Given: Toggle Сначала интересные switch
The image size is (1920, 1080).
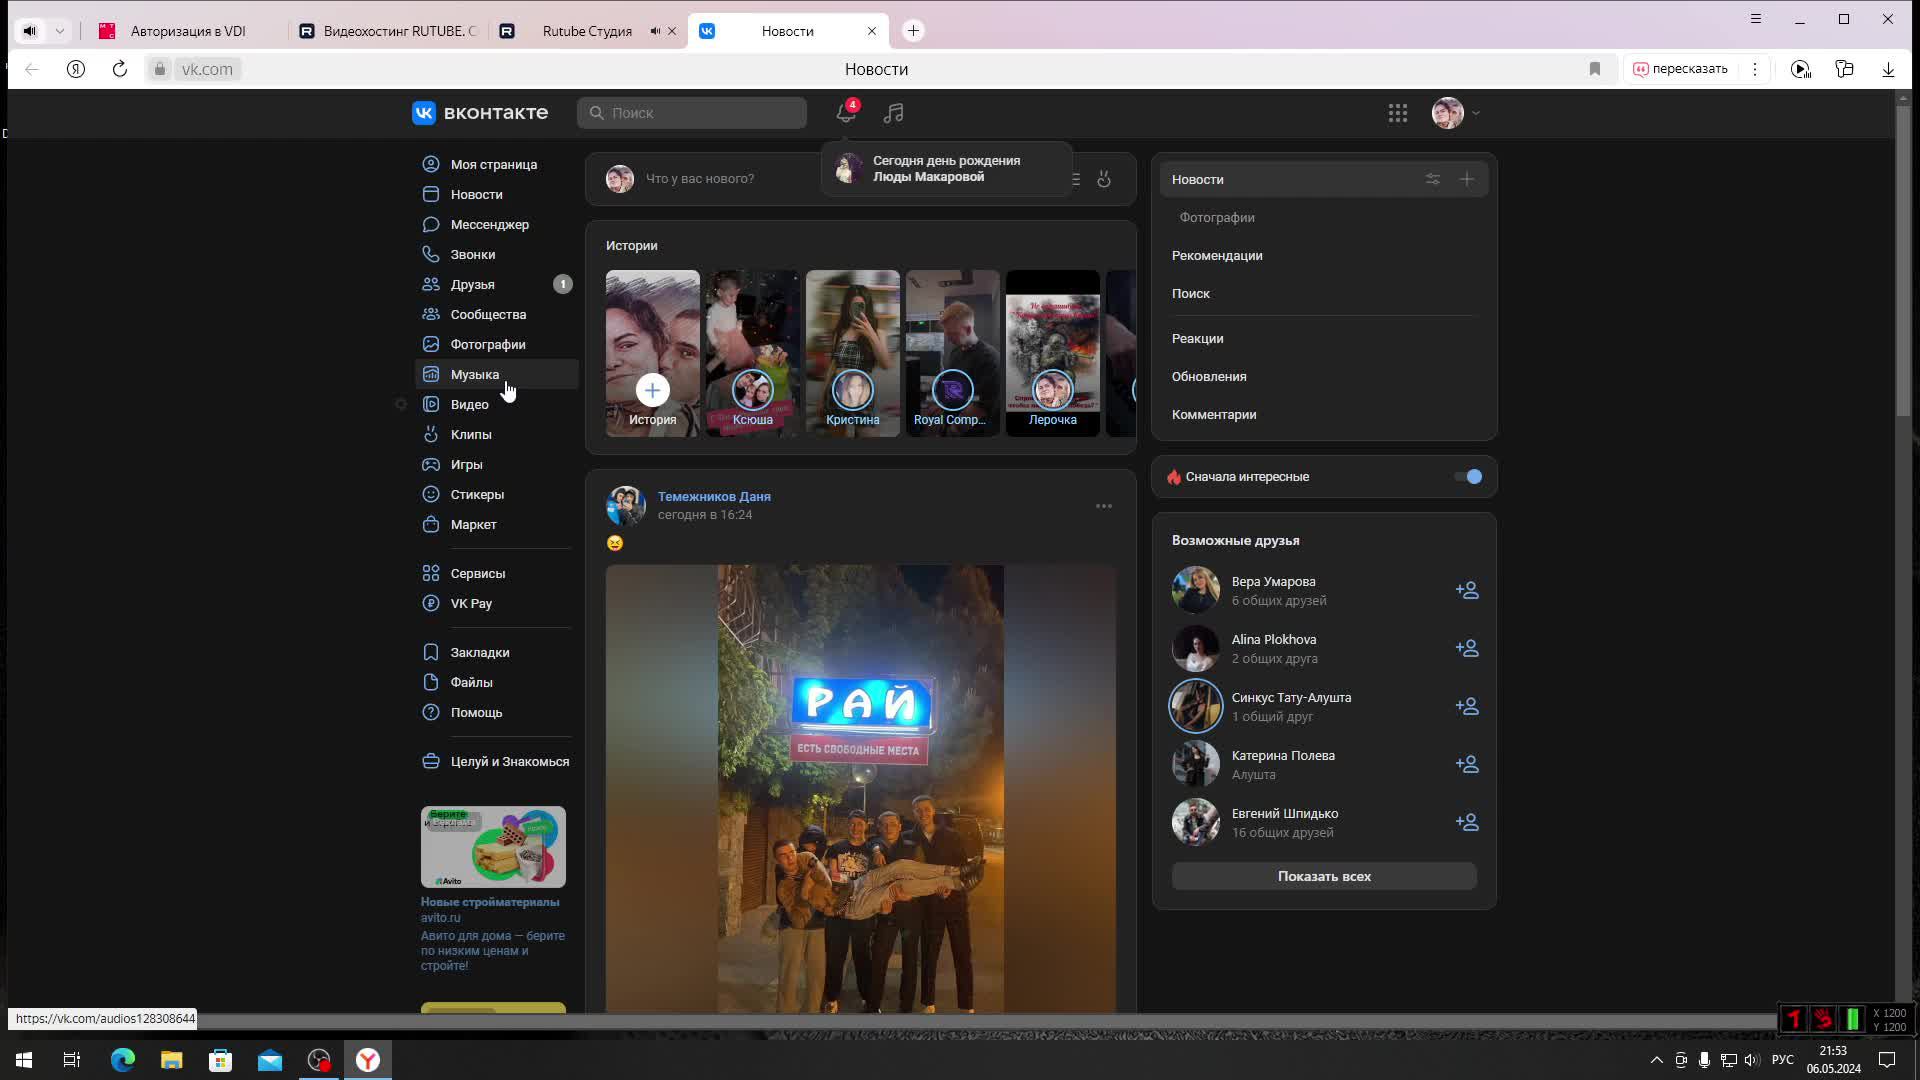Looking at the screenshot, I should coord(1468,477).
